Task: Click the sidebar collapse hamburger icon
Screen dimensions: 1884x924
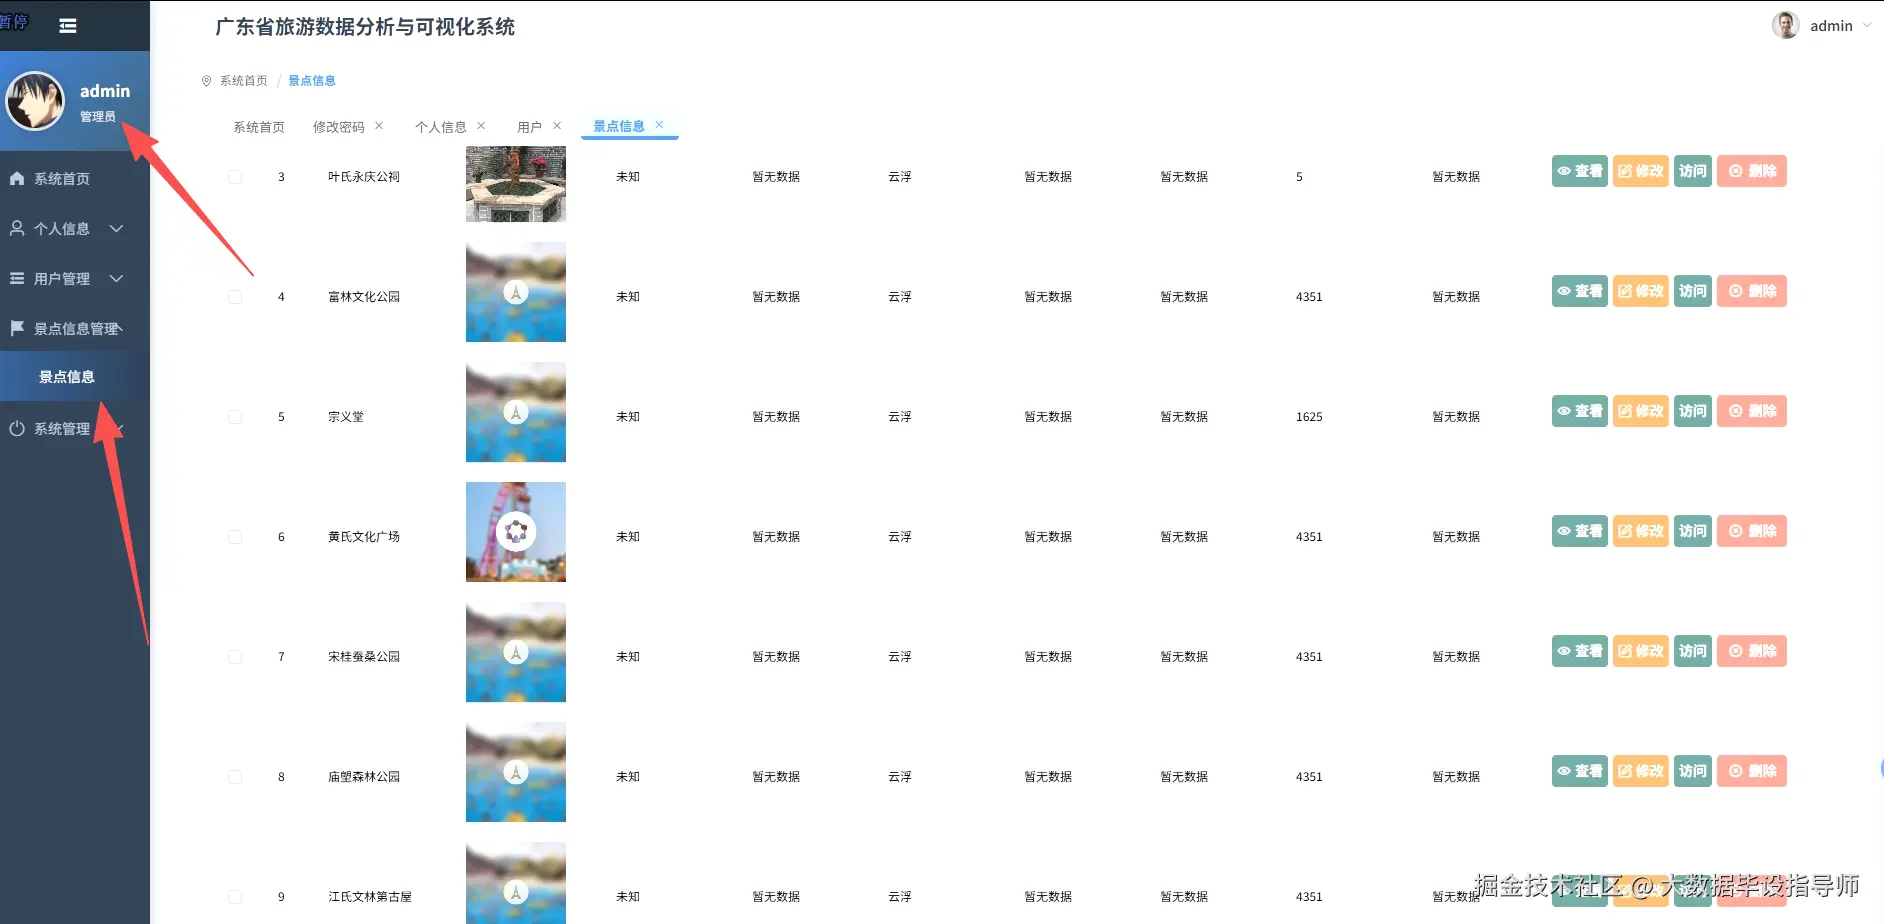Action: 67,25
